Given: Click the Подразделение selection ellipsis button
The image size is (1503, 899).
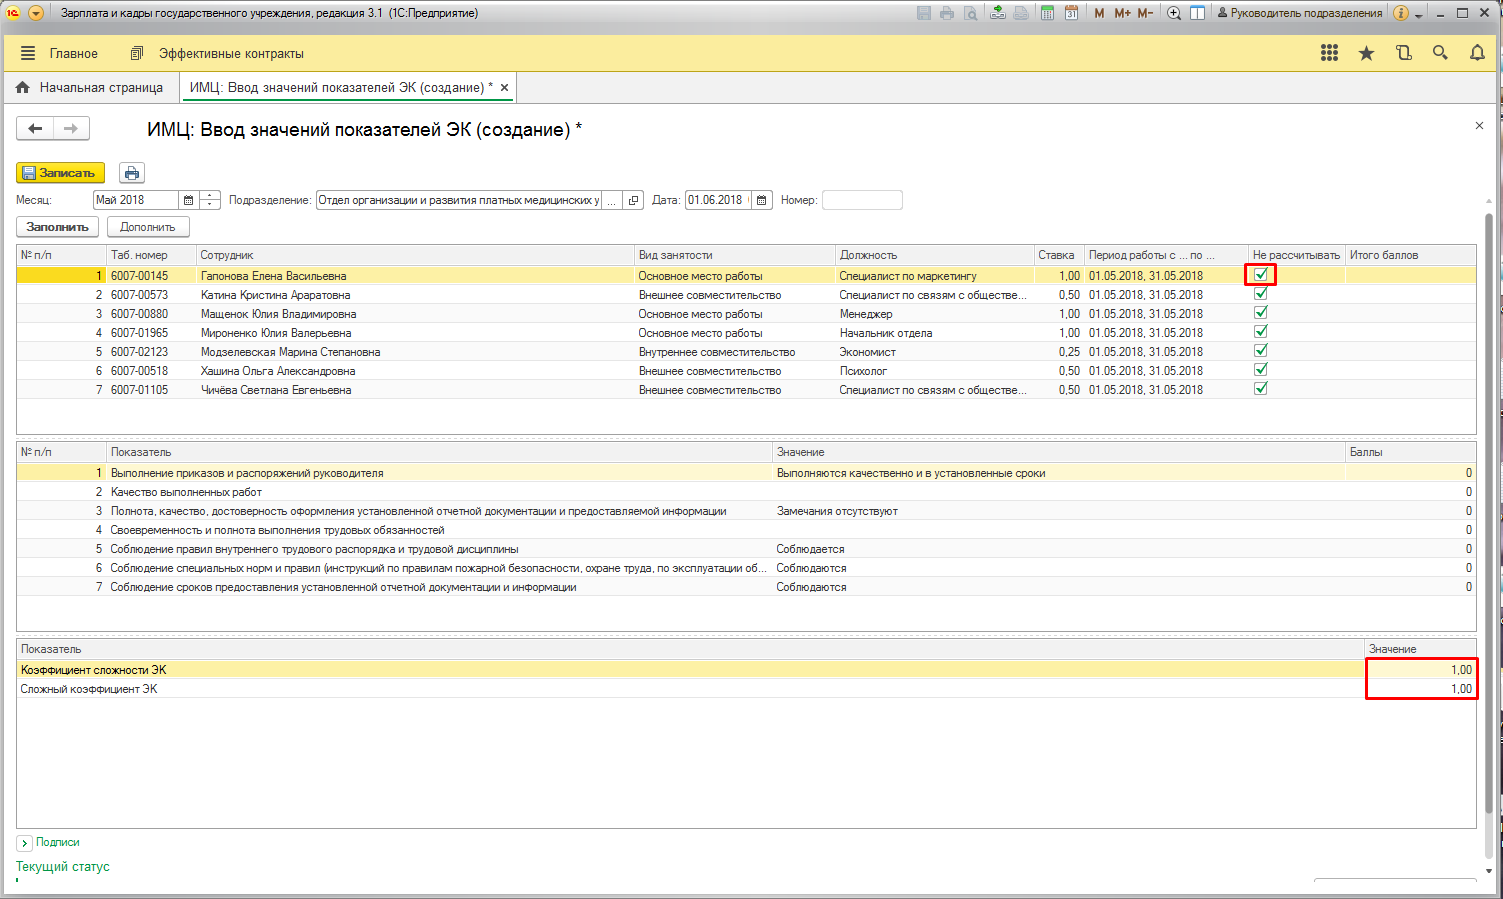Looking at the screenshot, I should point(612,200).
